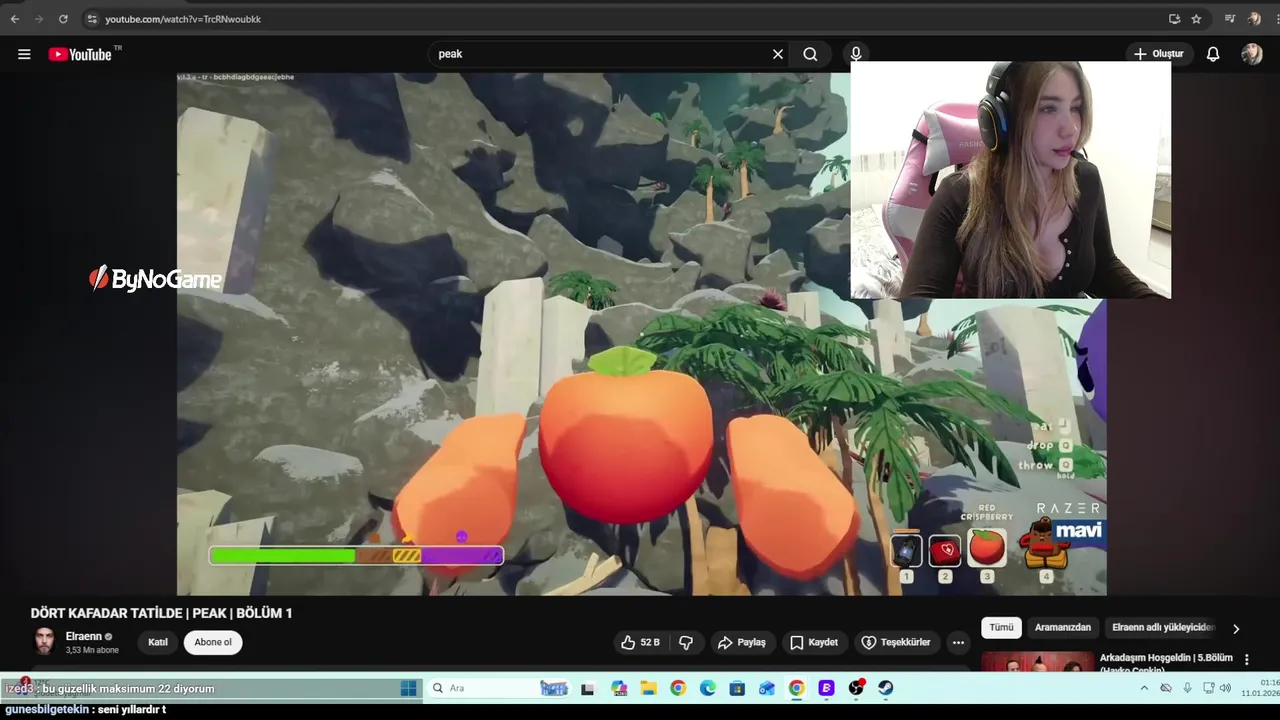The width and height of the screenshot is (1280, 720).
Task: Like the video showing 52 B
Action: coord(640,642)
